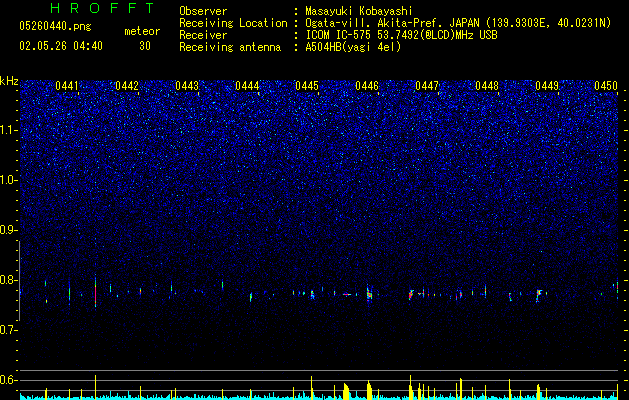The width and height of the screenshot is (629, 400).
Task: Click the 0.6 kHz axis label
Action: pos(8,380)
